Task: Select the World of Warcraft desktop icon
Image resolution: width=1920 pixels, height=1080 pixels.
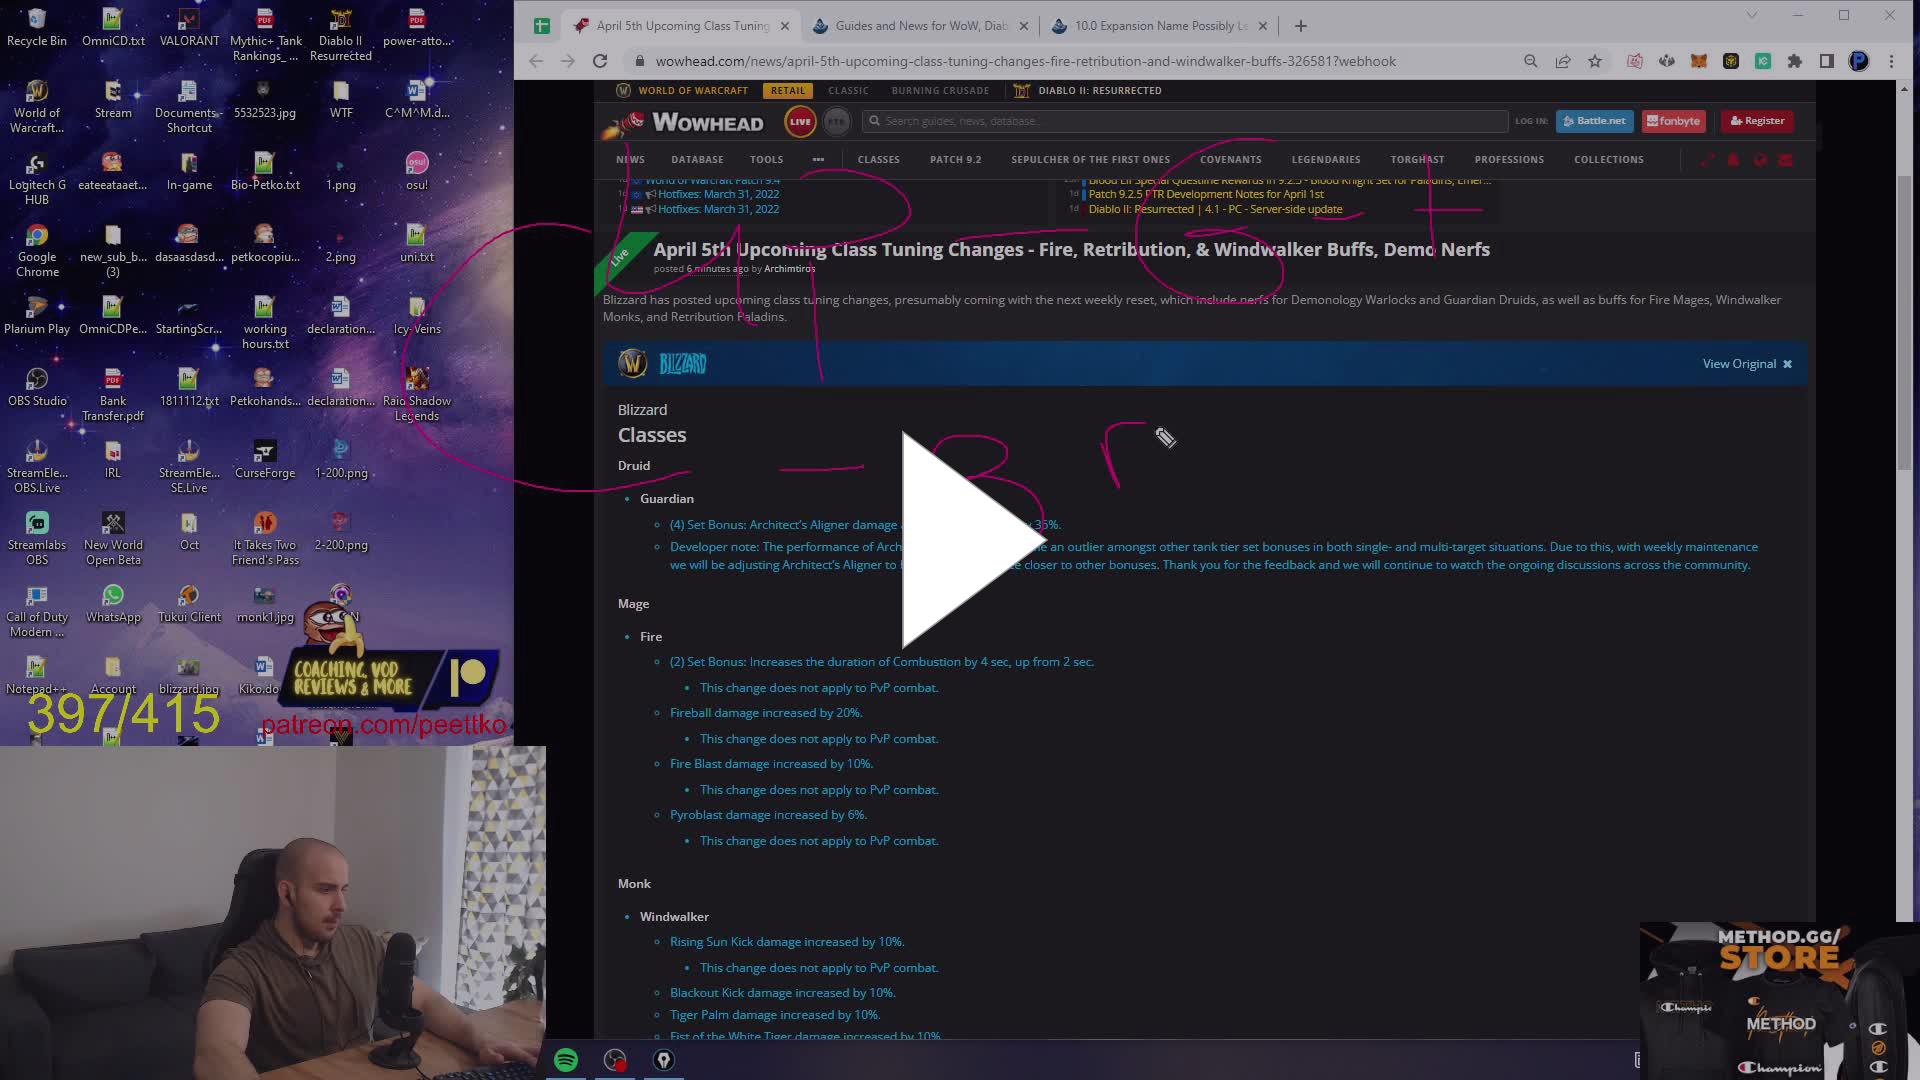Action: point(37,106)
